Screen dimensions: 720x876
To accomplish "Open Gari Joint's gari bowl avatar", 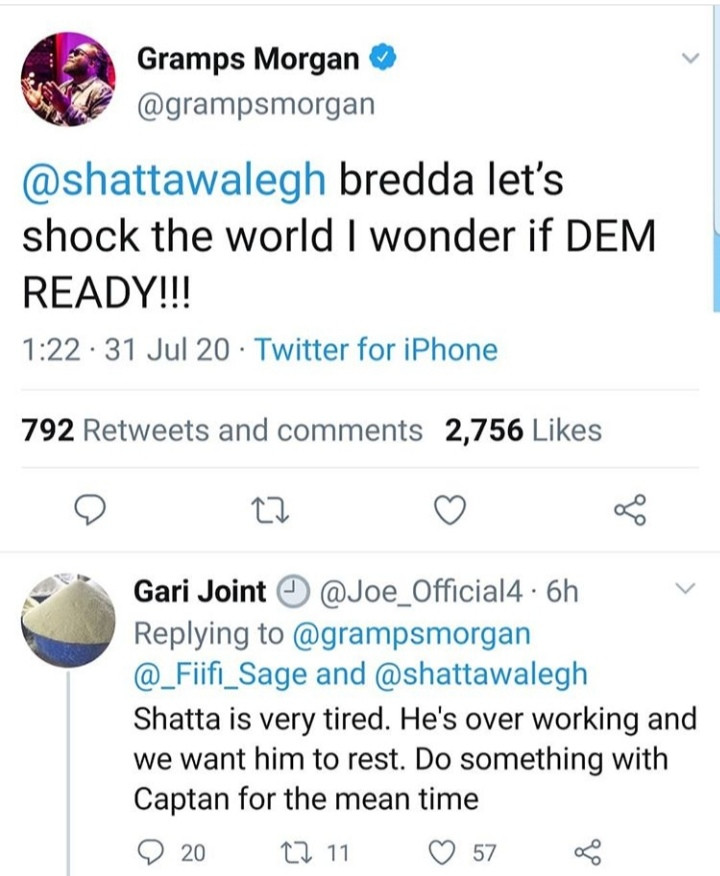I will (68, 620).
